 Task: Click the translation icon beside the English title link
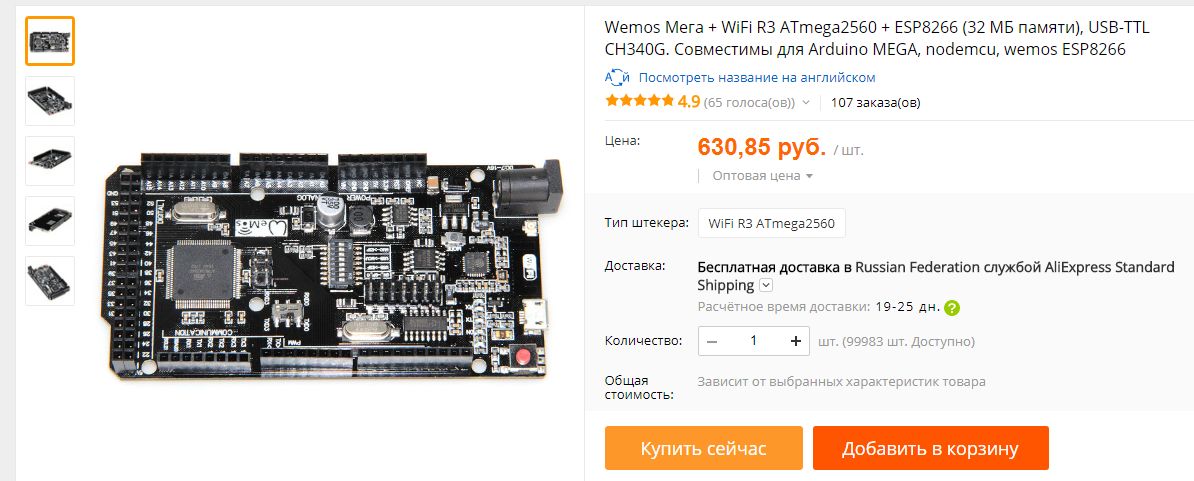coord(617,78)
